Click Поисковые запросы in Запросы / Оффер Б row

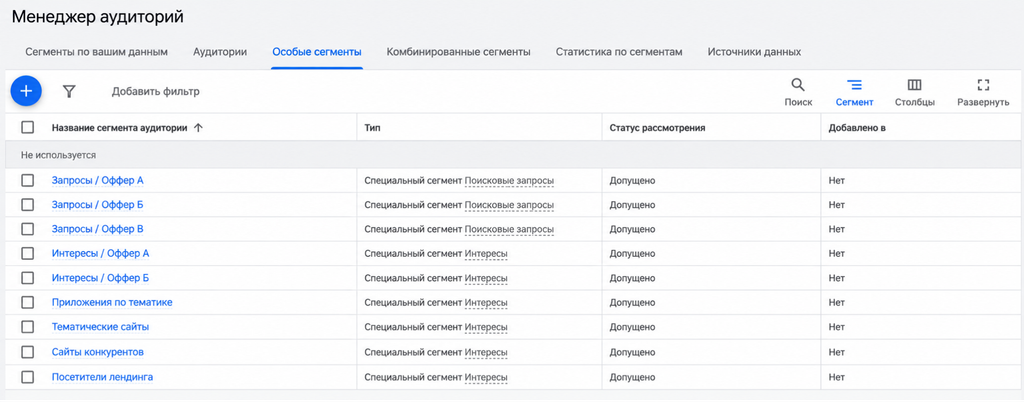click(509, 204)
